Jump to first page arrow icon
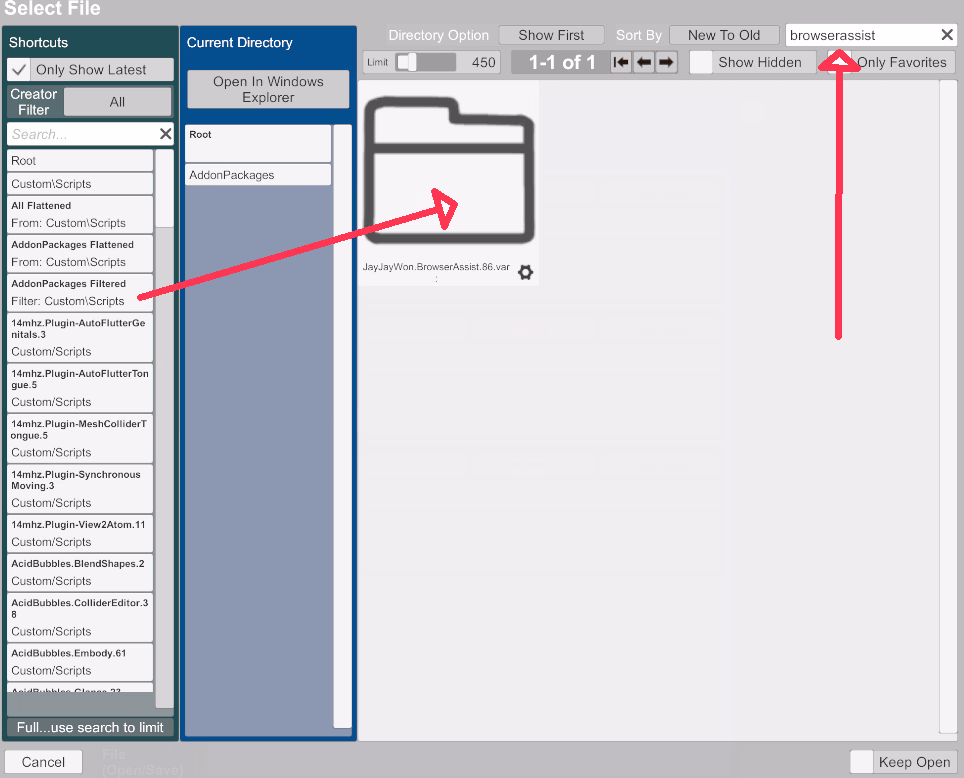Viewport: 964px width, 778px height. 622,62
